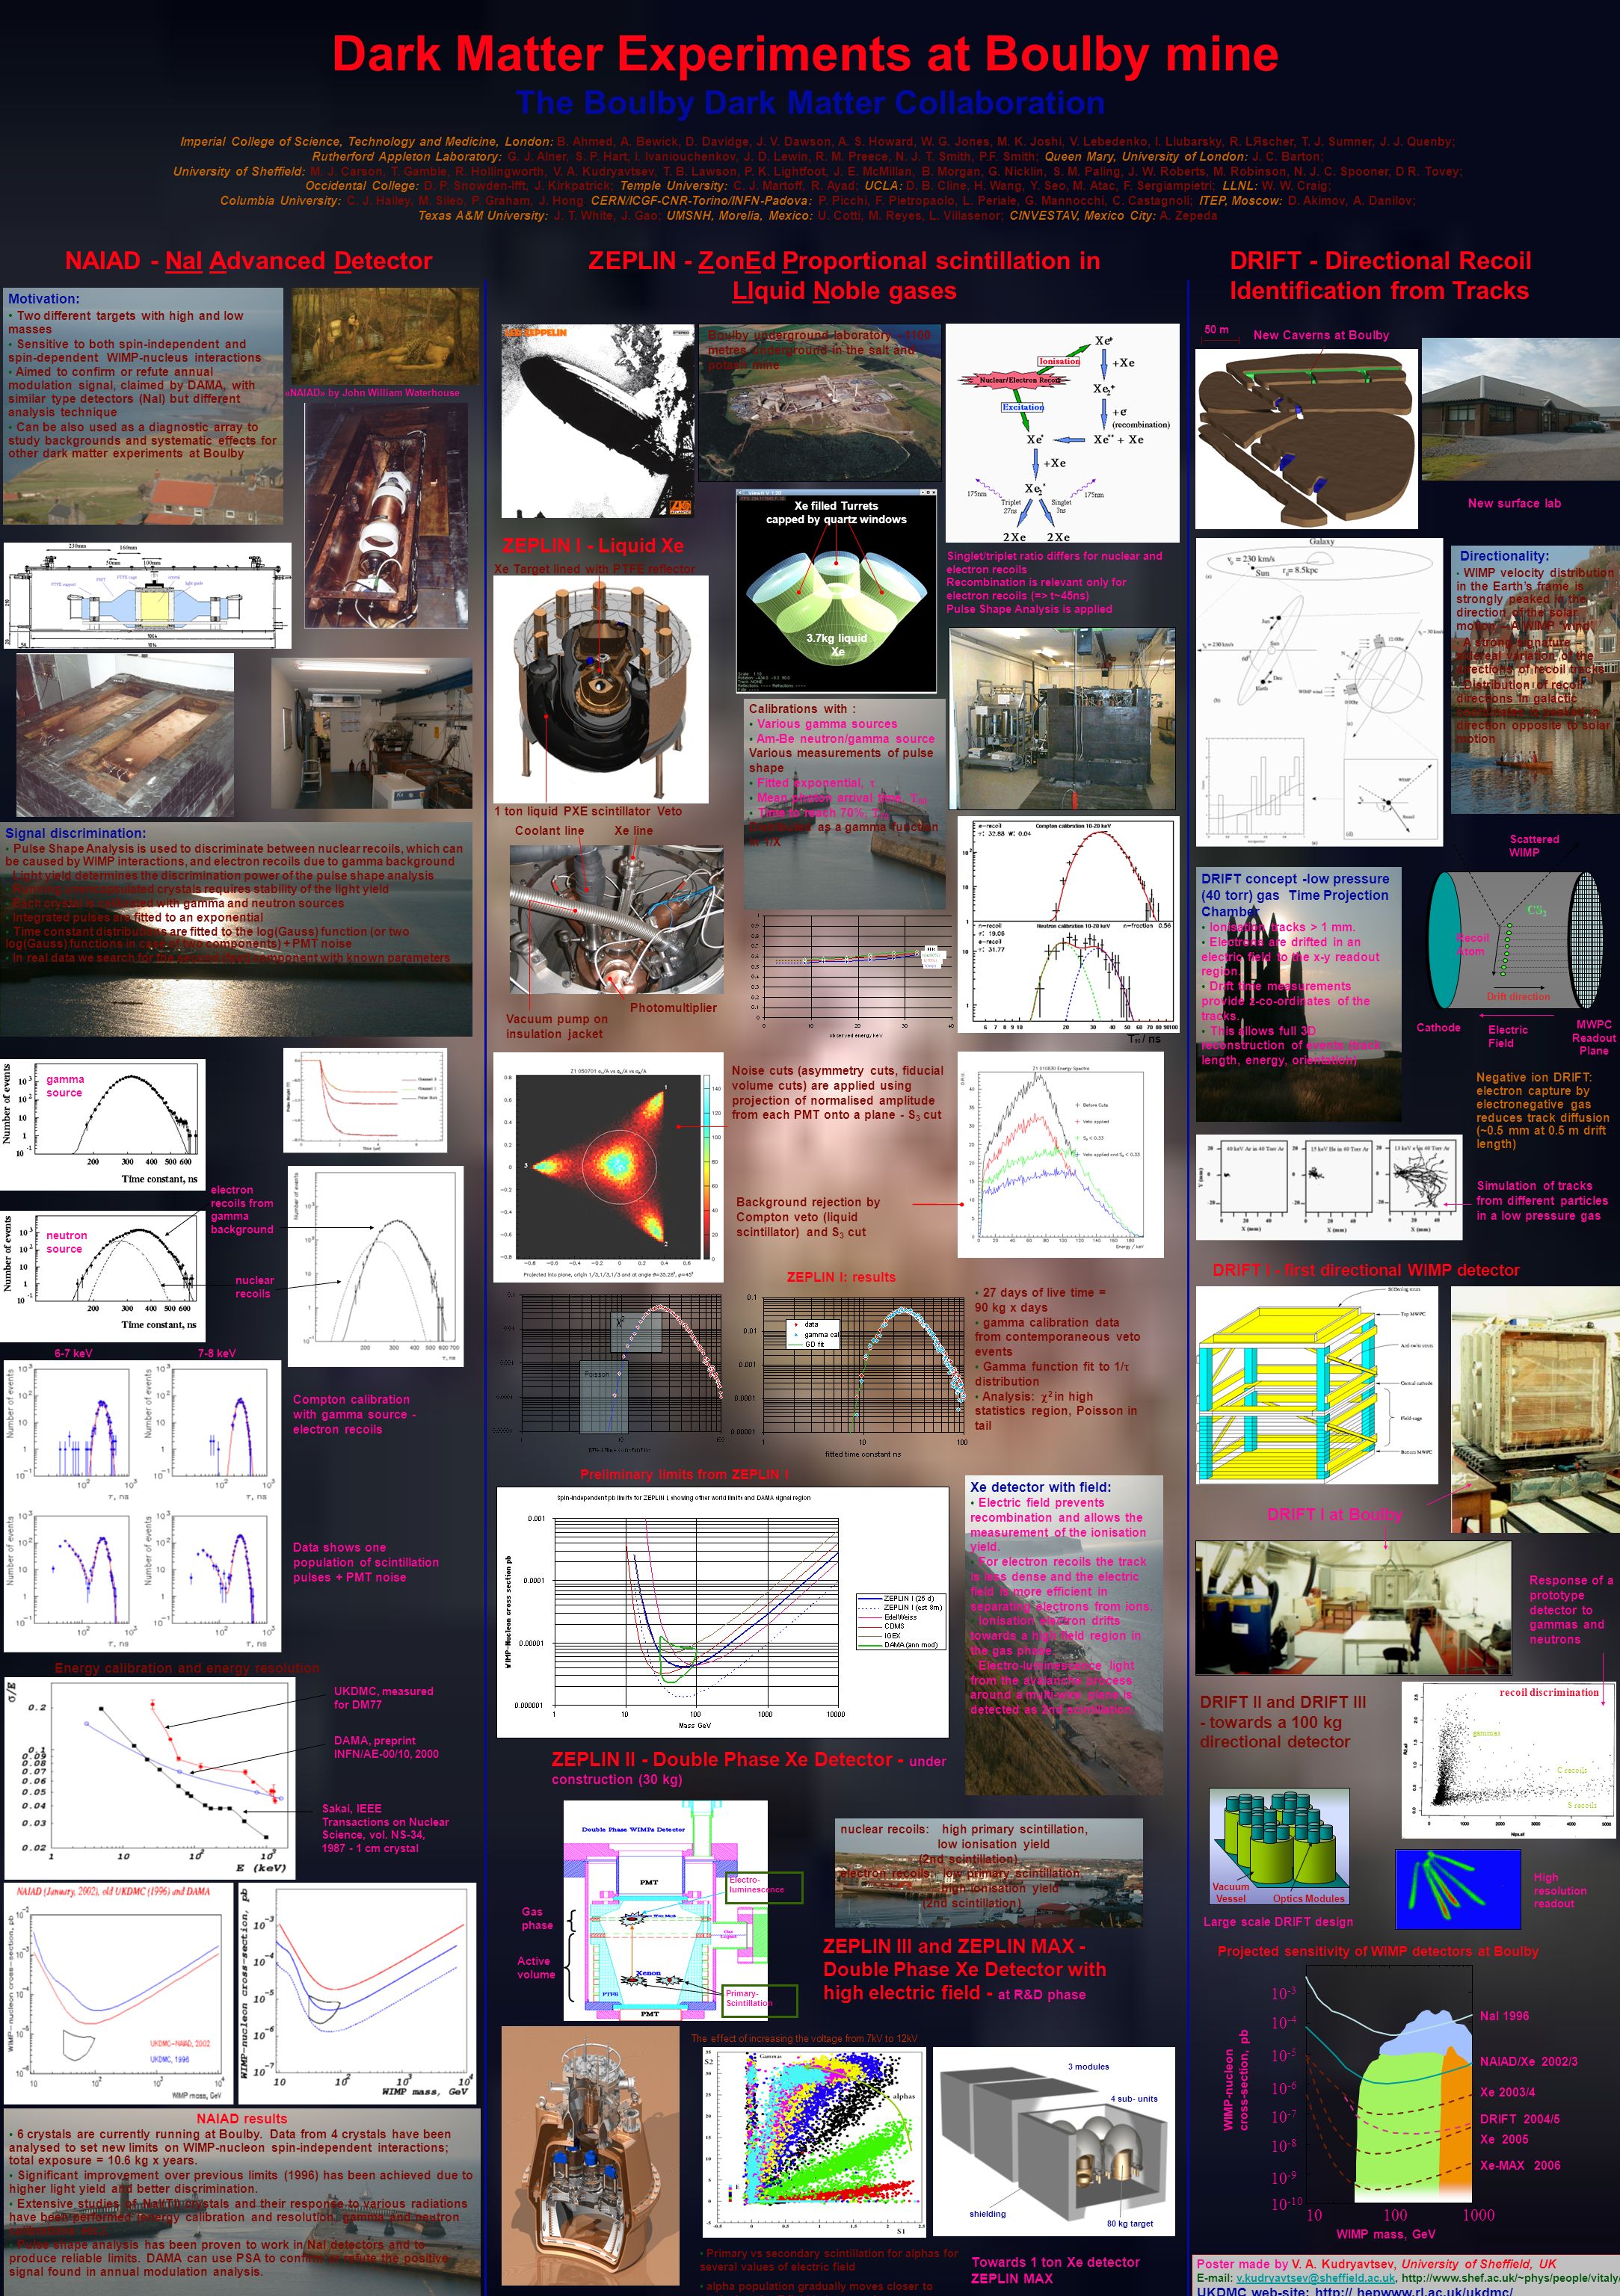Click 'The Boulby Dark Matter Collaboration' subtitle
The height and width of the screenshot is (2296, 1620).
(811, 103)
